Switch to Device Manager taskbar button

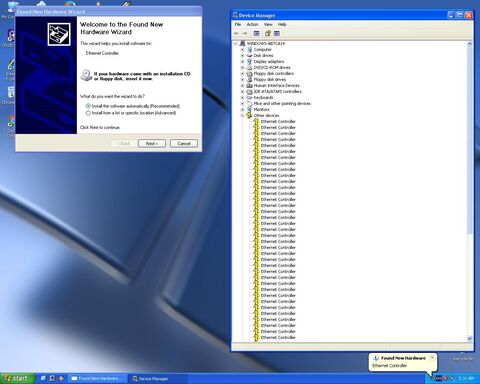point(158,378)
